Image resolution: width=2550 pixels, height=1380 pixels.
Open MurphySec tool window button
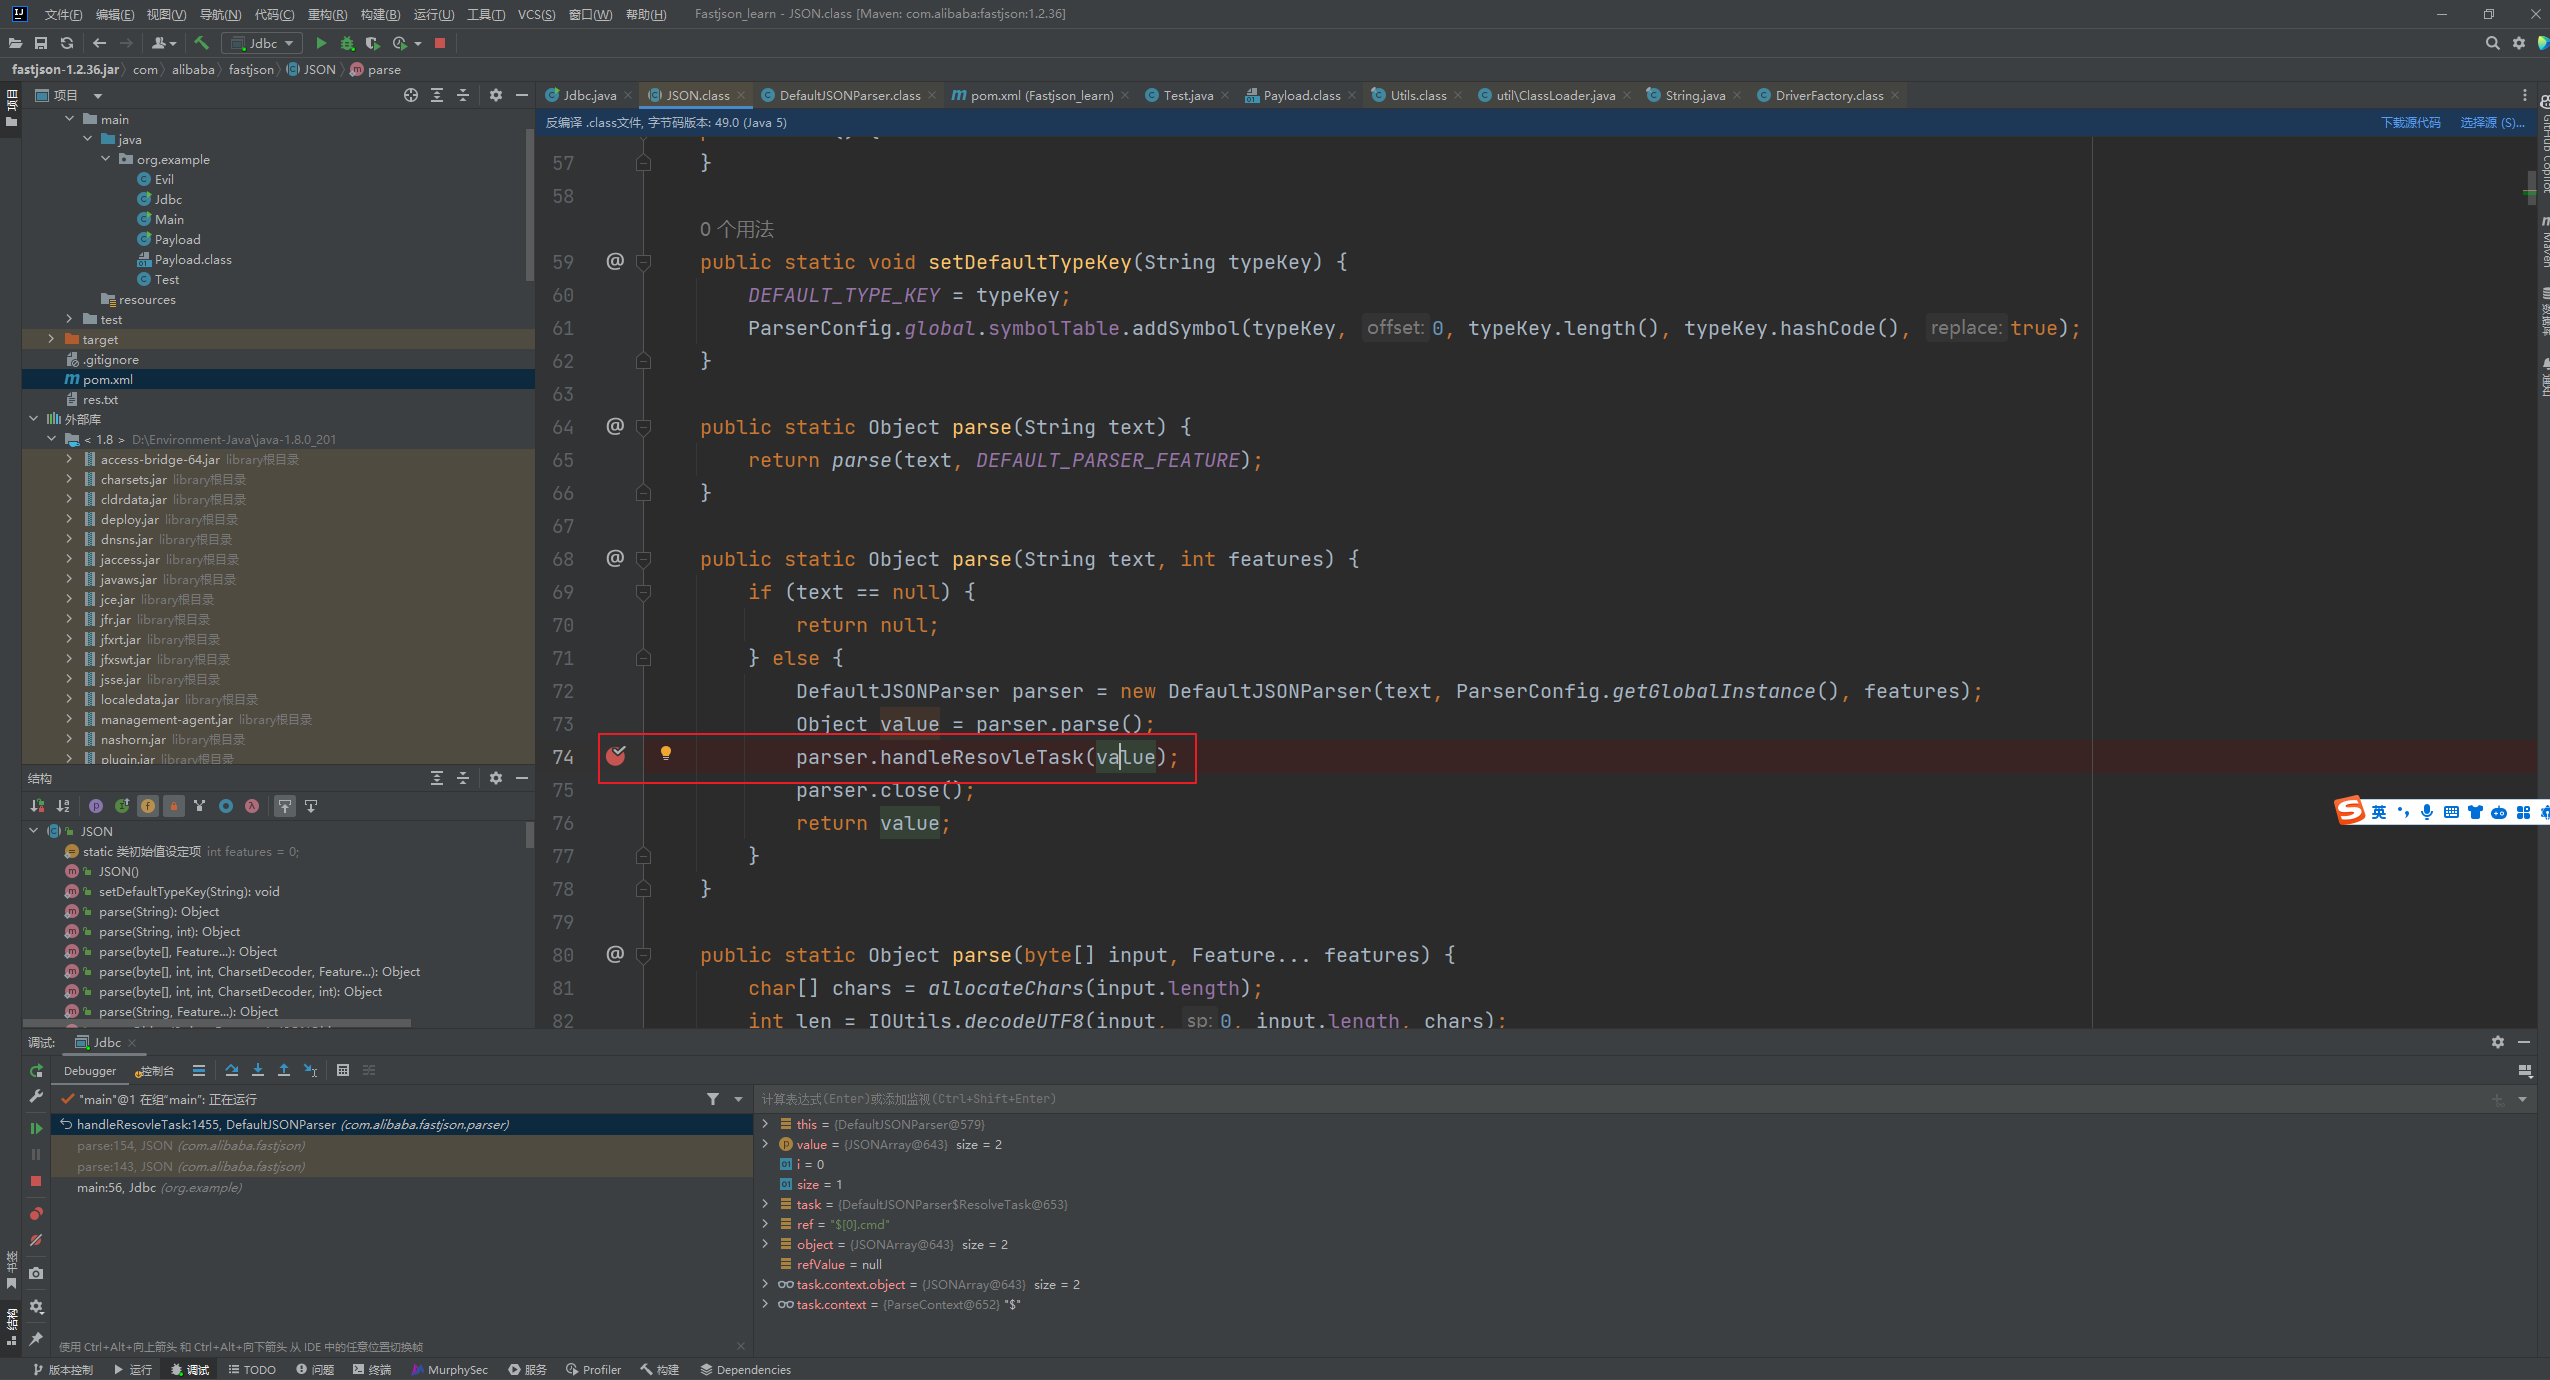[x=449, y=1369]
